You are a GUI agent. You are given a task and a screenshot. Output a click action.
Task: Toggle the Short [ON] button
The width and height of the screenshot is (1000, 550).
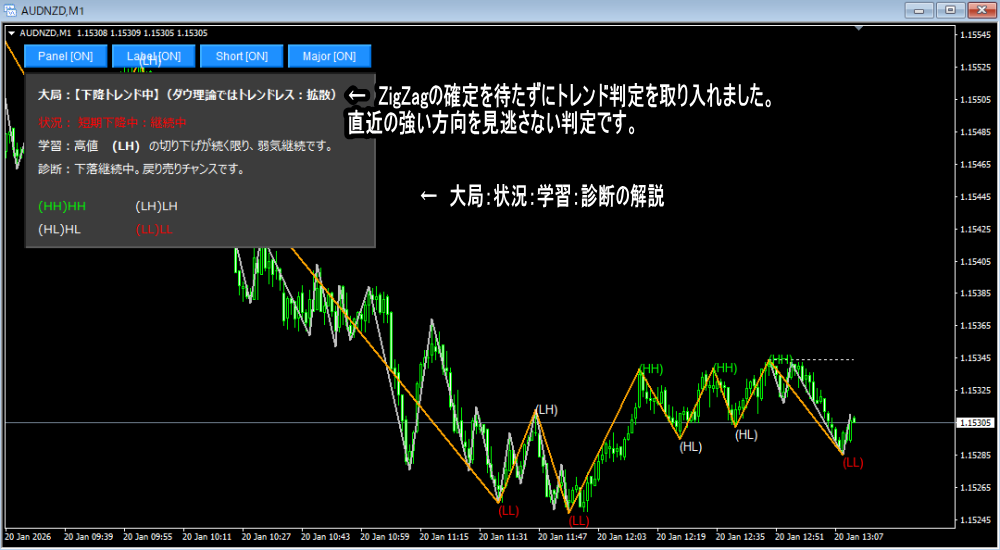[241, 56]
